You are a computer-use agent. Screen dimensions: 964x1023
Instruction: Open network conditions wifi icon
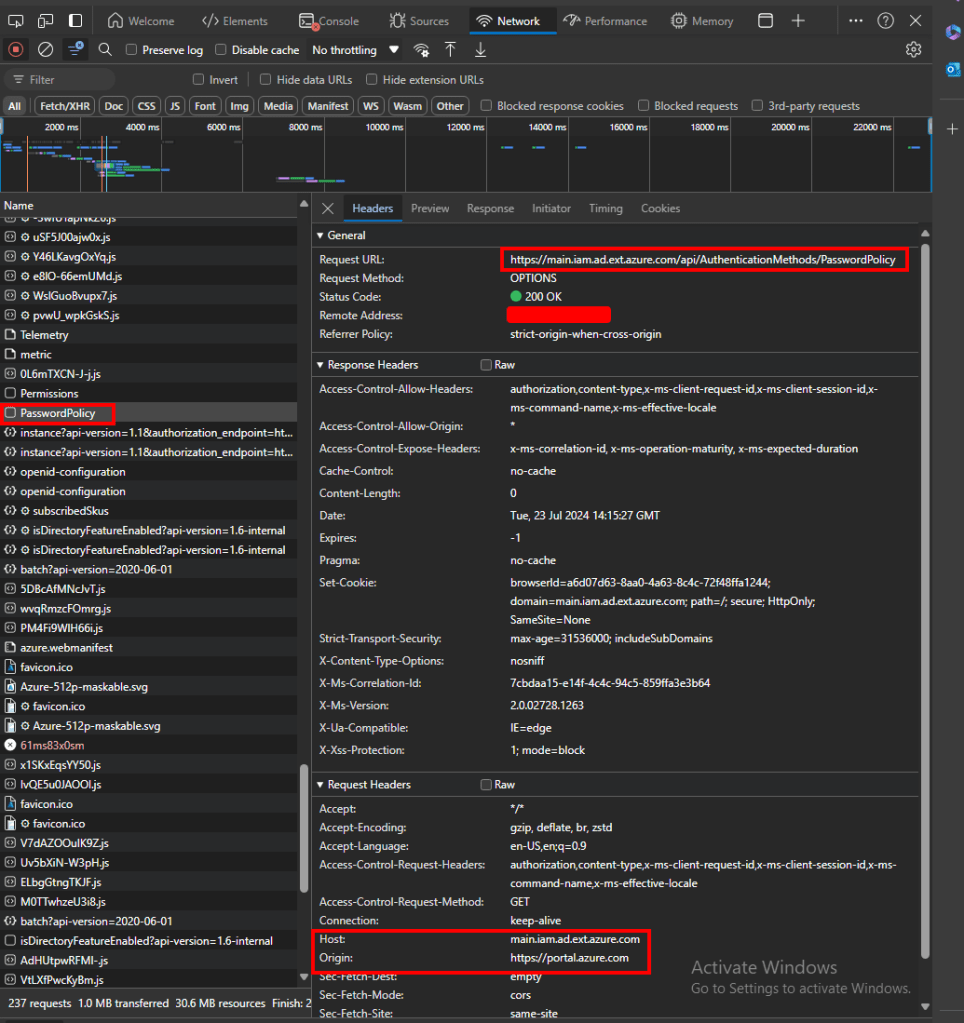click(x=421, y=49)
